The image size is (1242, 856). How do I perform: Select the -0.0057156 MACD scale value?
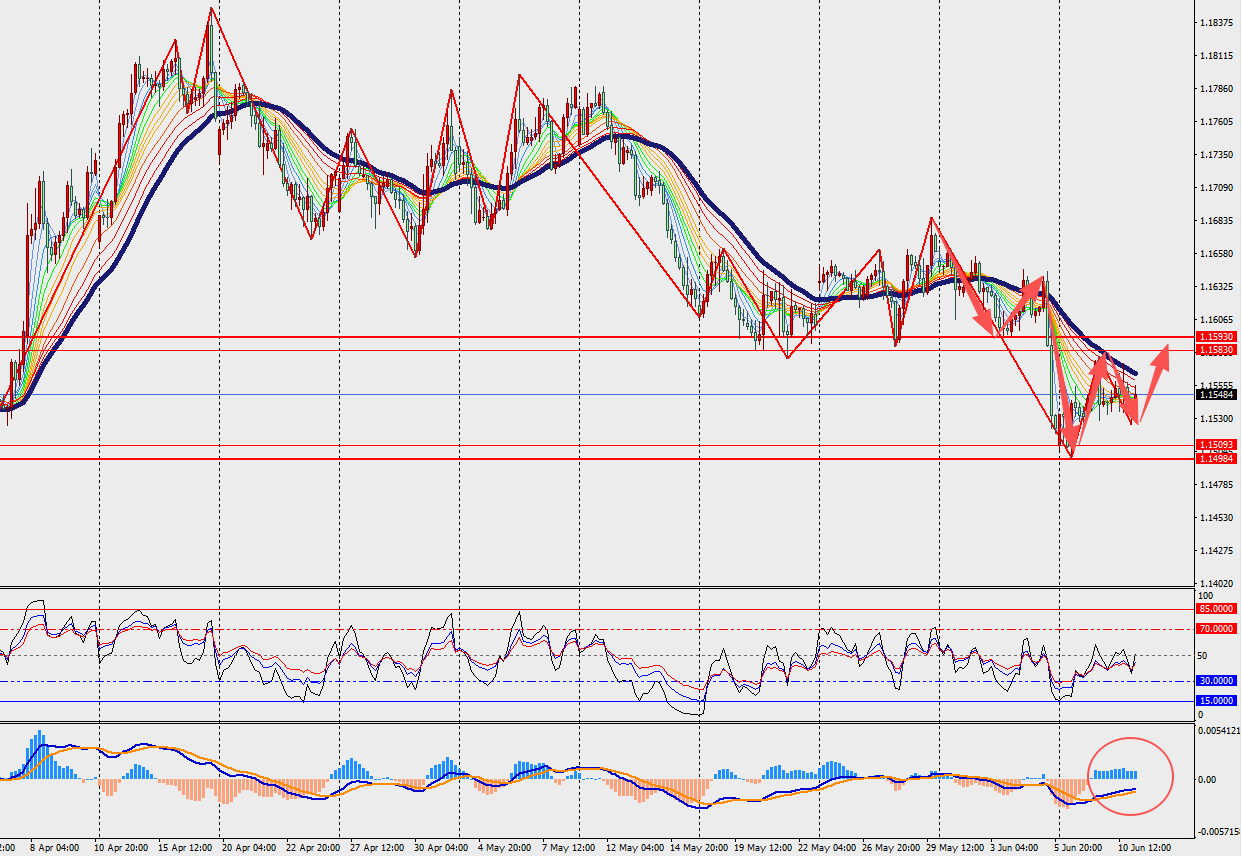point(1218,831)
